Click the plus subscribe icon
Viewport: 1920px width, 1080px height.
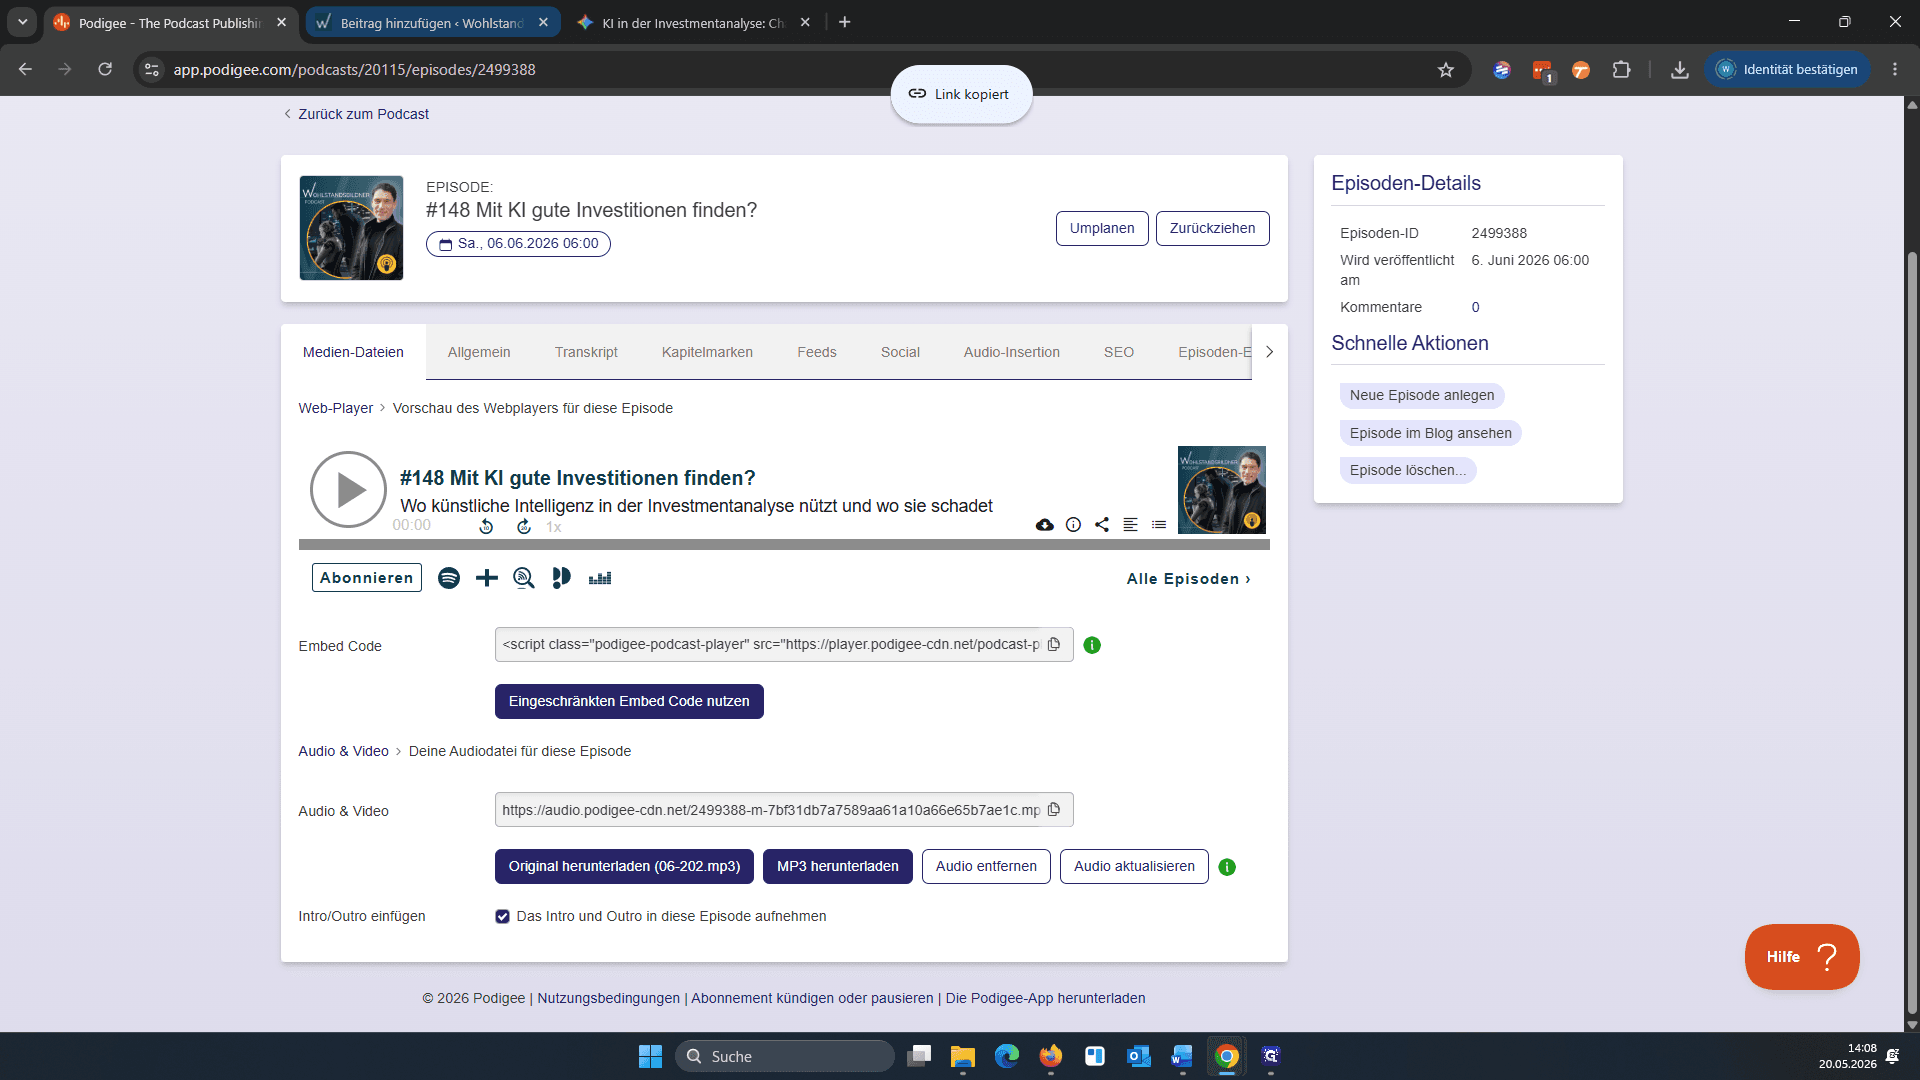pyautogui.click(x=487, y=578)
